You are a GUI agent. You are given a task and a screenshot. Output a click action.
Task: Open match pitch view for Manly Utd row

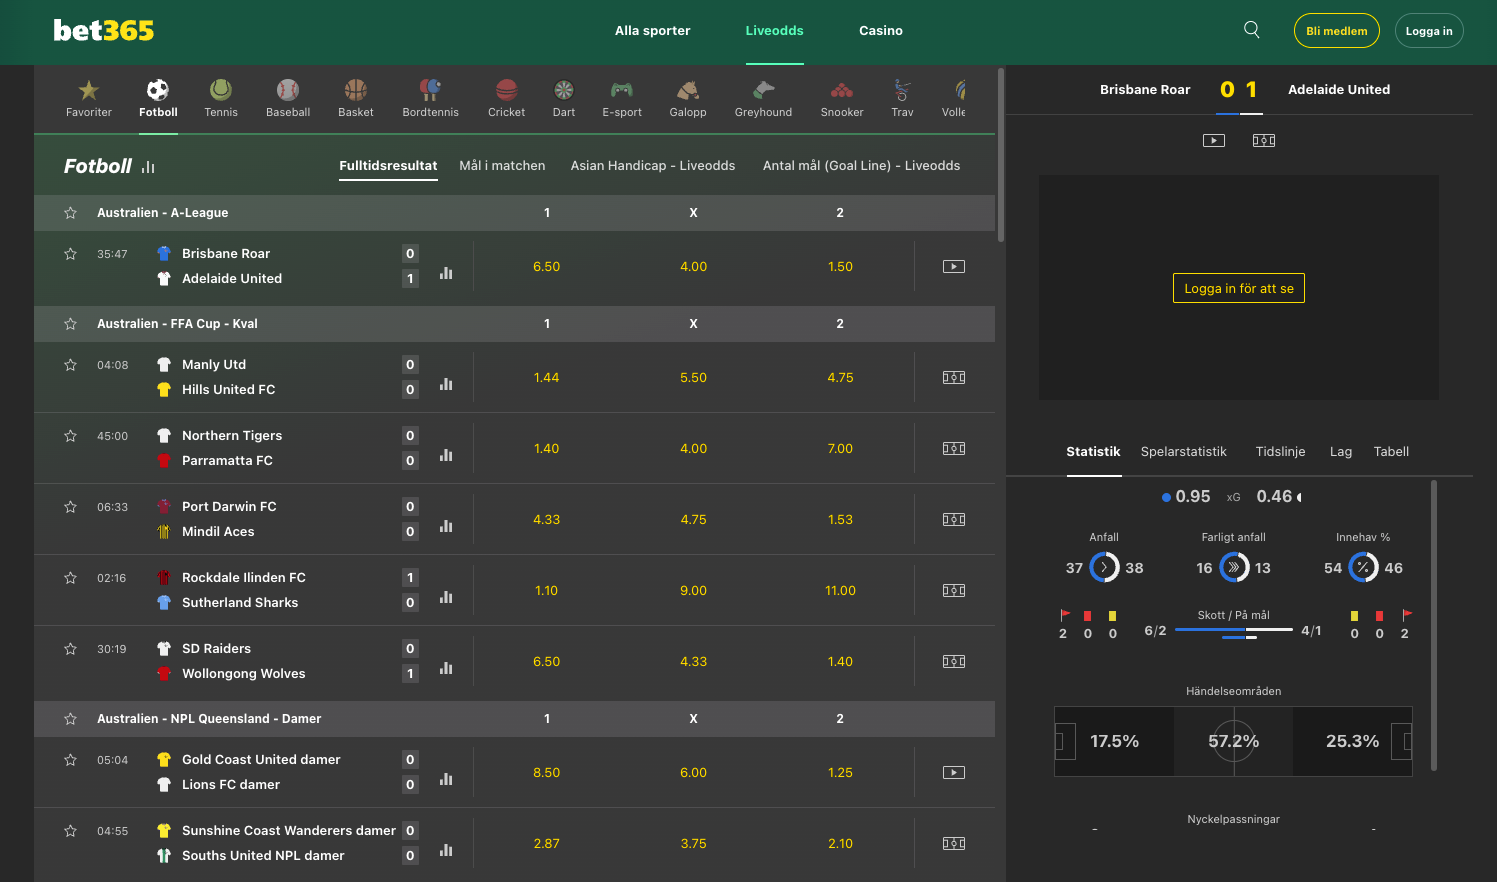954,377
